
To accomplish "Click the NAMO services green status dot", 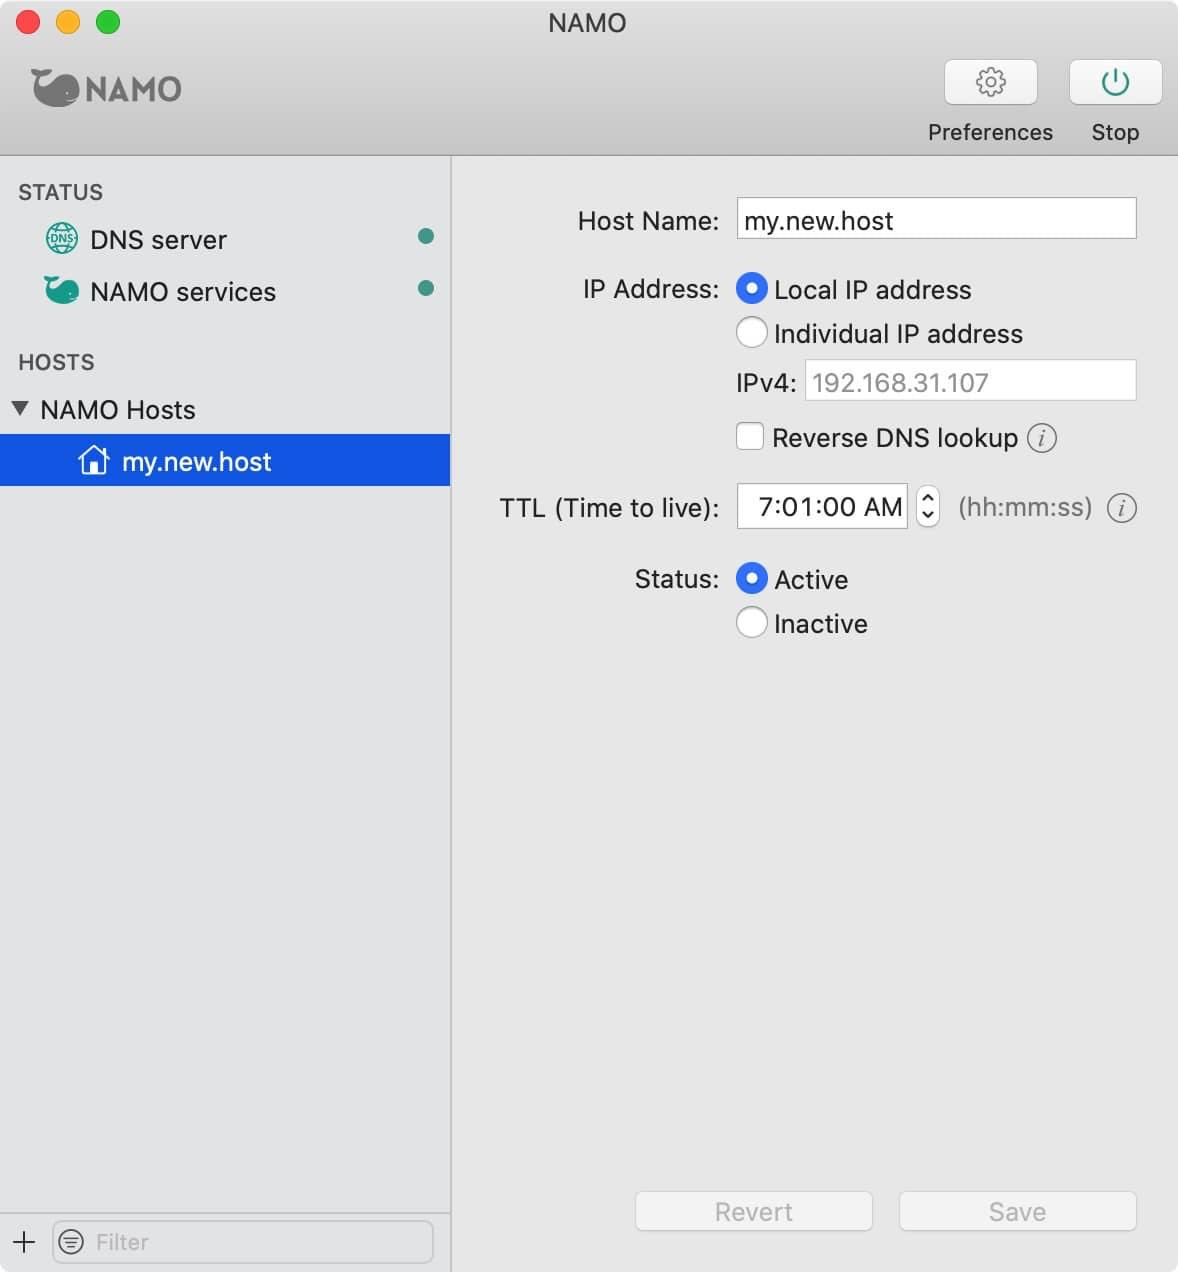I will tap(426, 289).
